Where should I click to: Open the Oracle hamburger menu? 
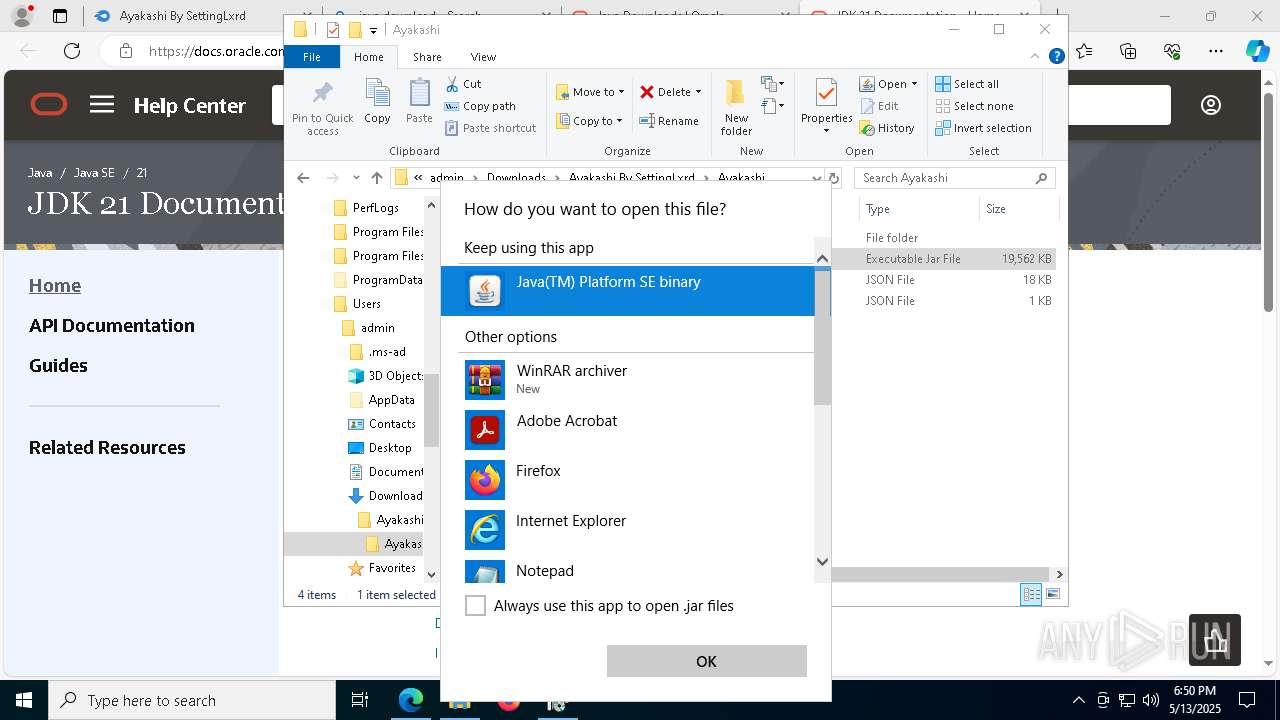[102, 104]
